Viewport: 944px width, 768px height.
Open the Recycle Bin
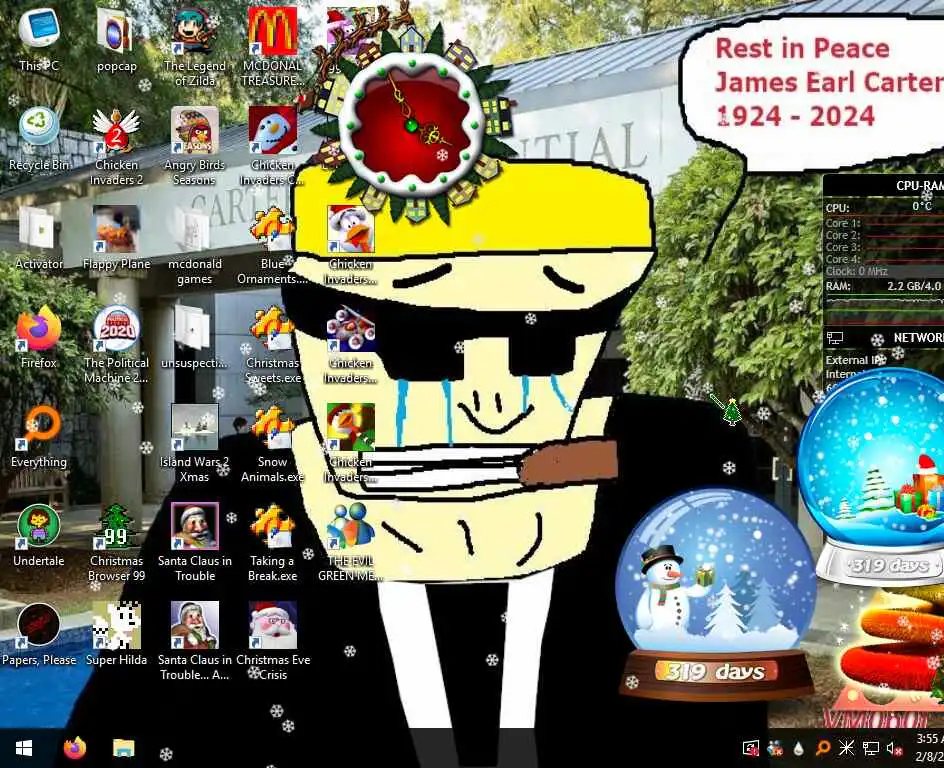pos(39,140)
